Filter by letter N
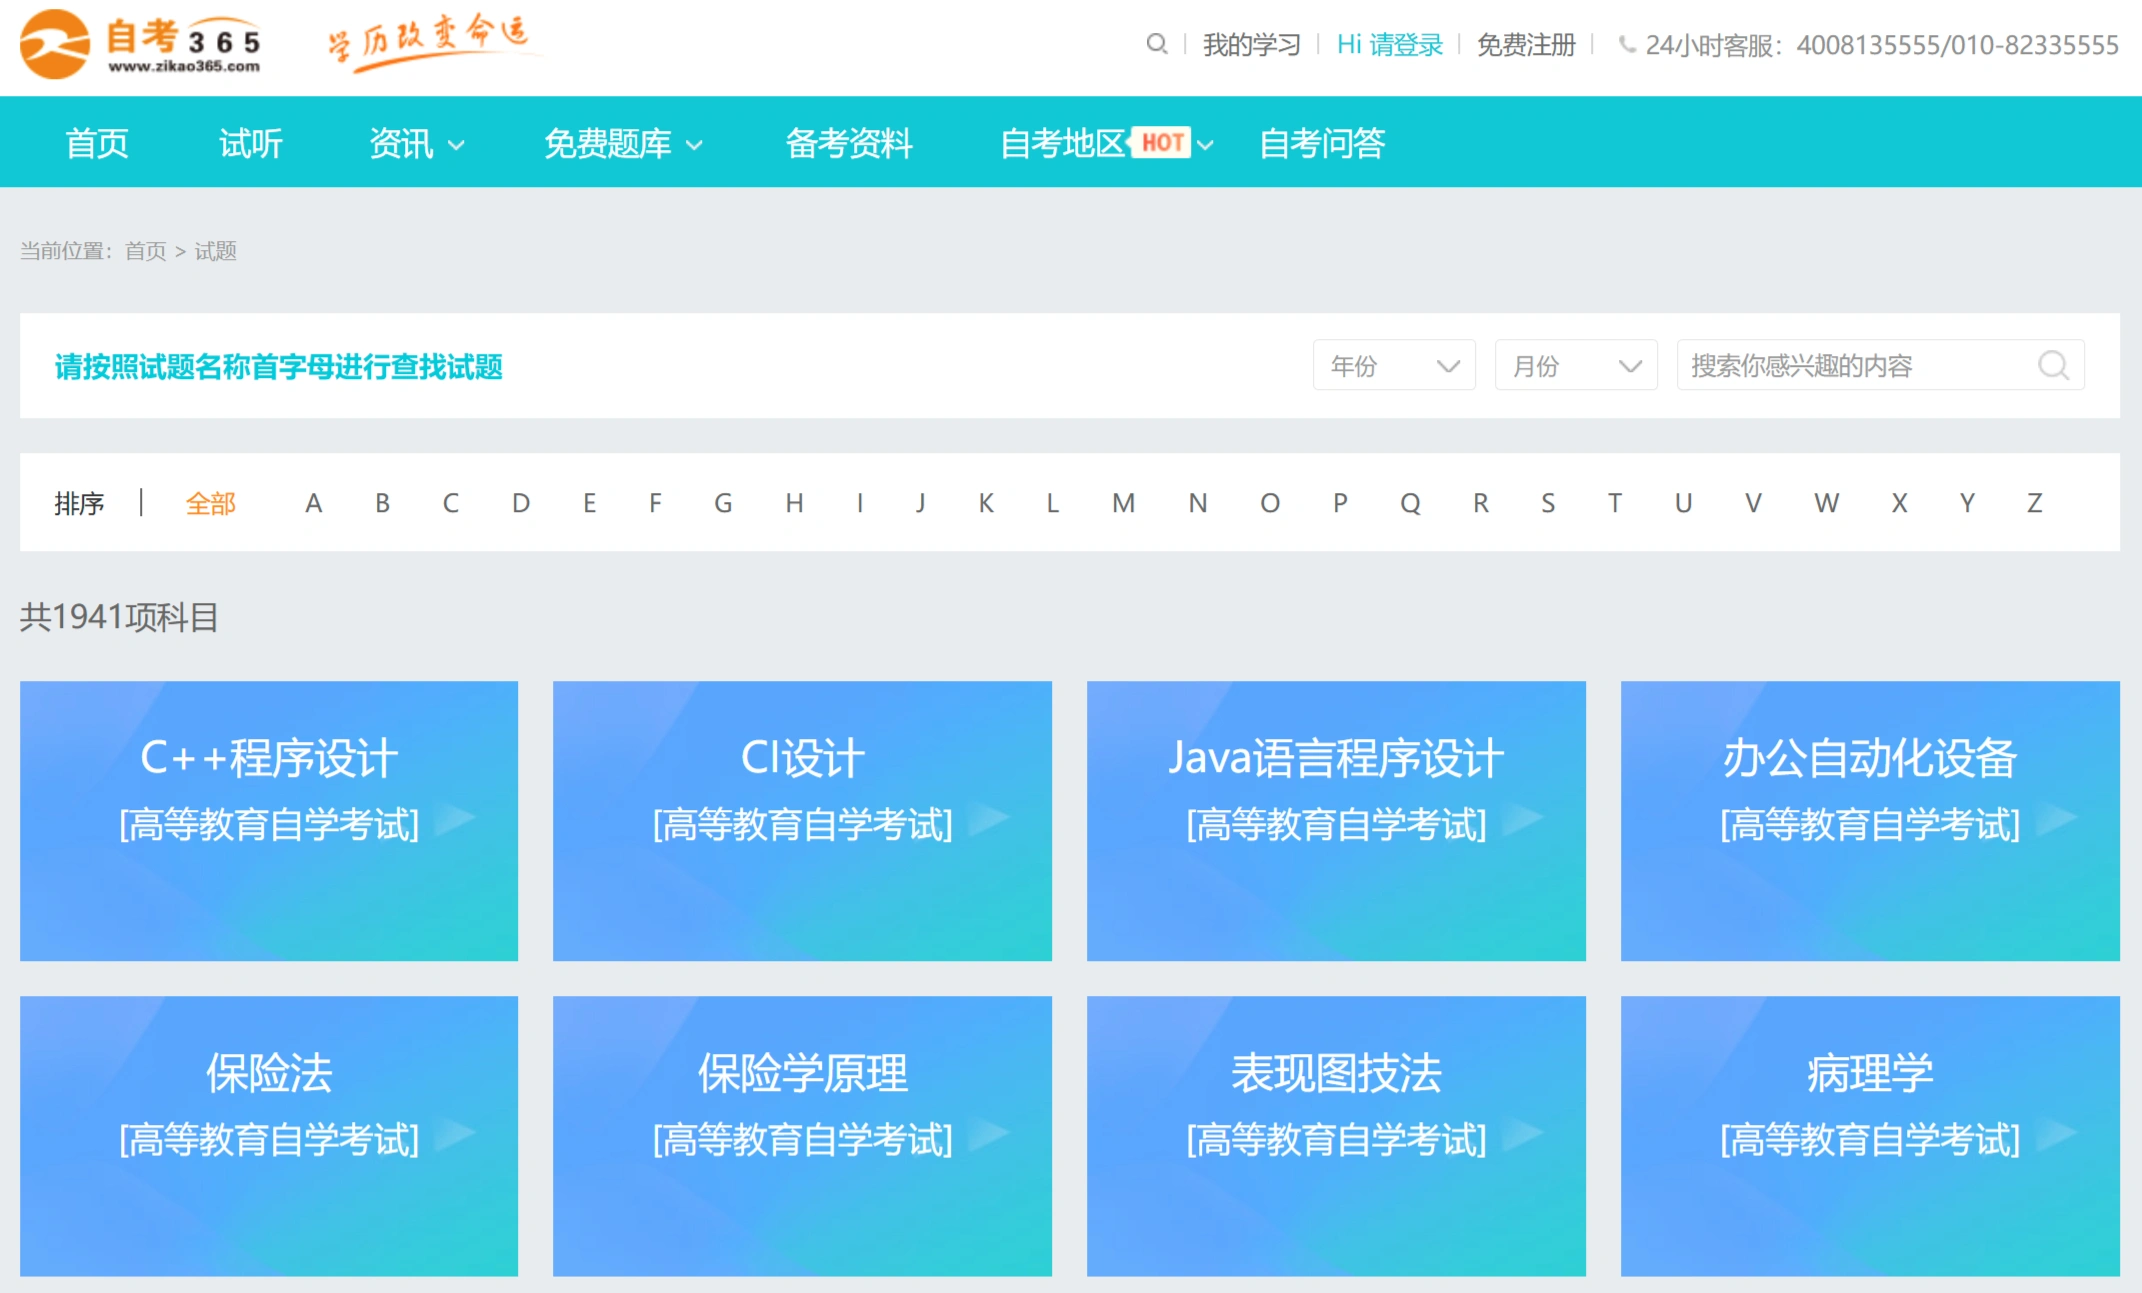 click(1198, 503)
